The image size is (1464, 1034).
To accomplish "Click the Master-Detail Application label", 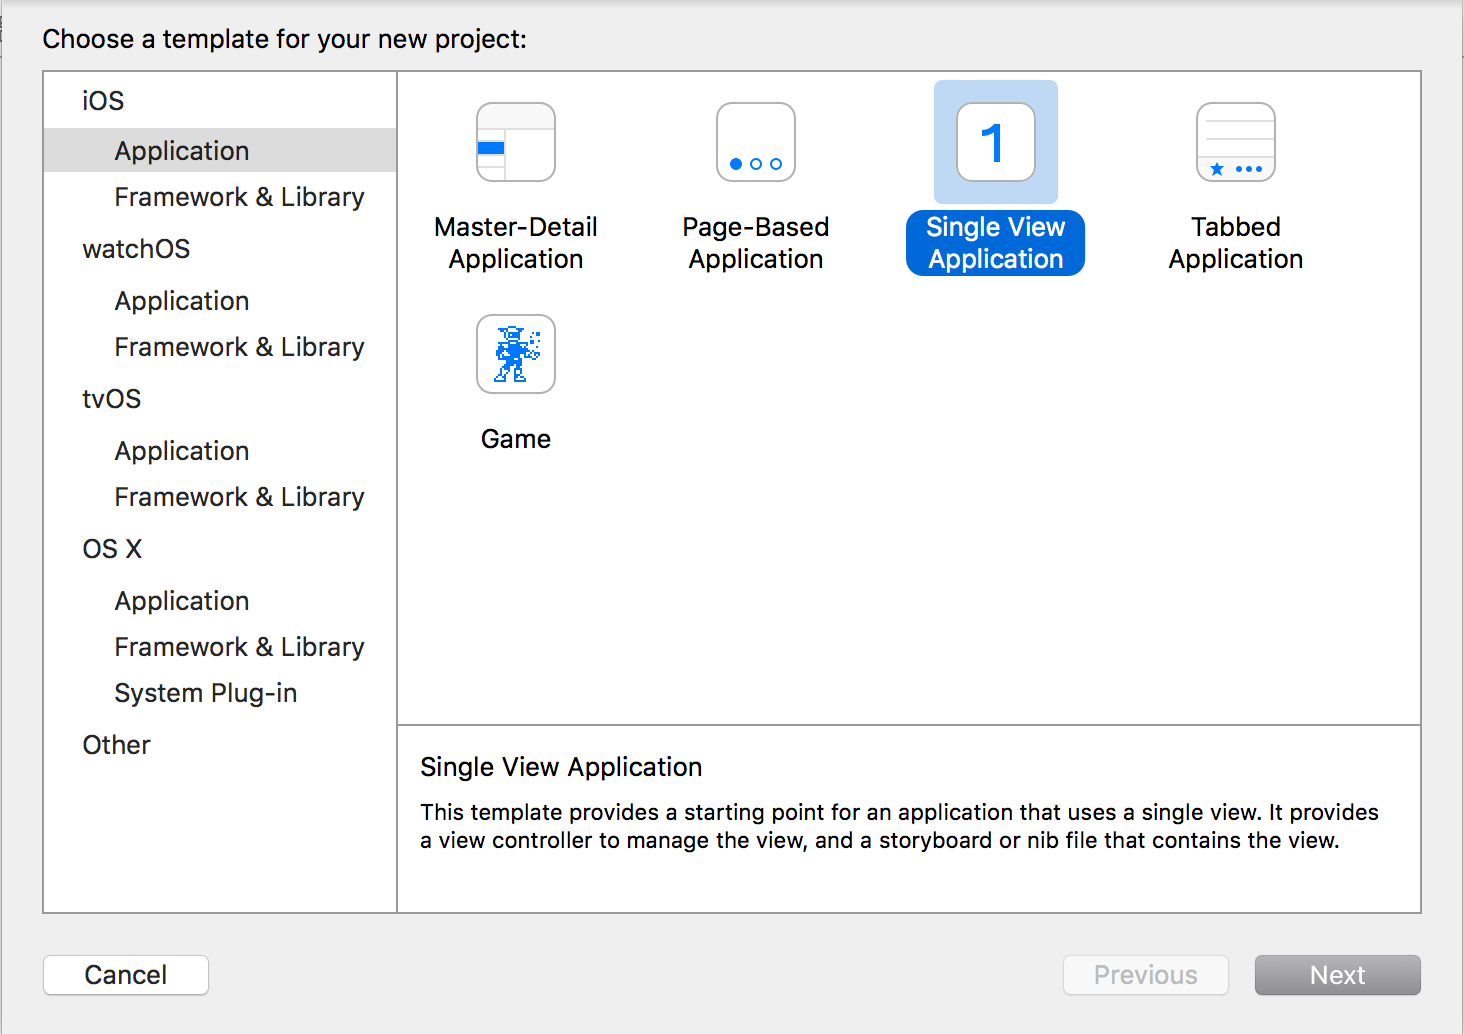I will [x=516, y=243].
